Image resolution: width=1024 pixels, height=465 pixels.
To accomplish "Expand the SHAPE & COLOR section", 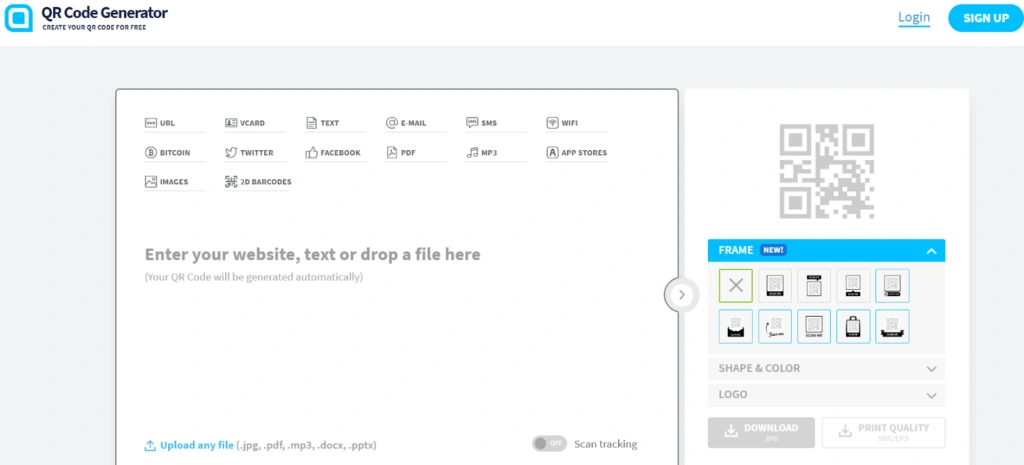I will click(x=825, y=368).
